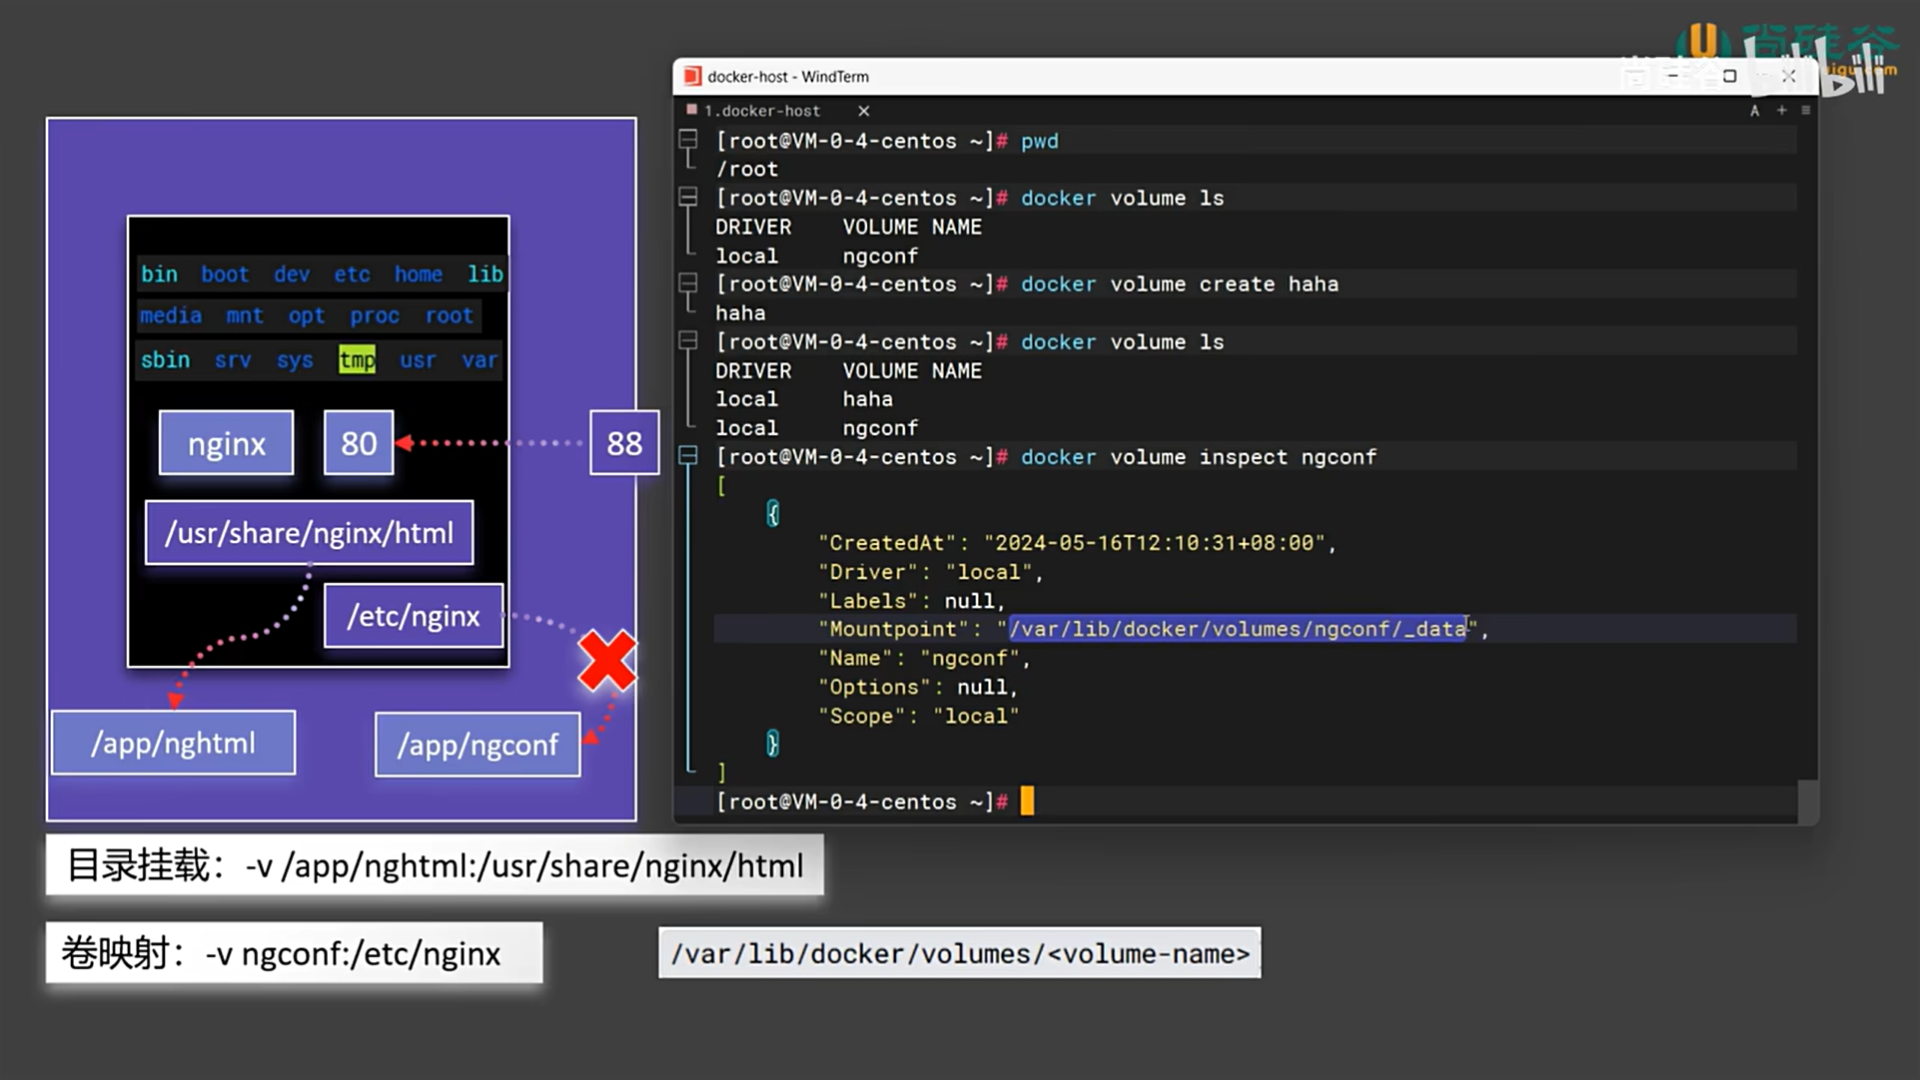Click the highlighted tmp directory
Image resolution: width=1920 pixels, height=1080 pixels.
(x=357, y=360)
